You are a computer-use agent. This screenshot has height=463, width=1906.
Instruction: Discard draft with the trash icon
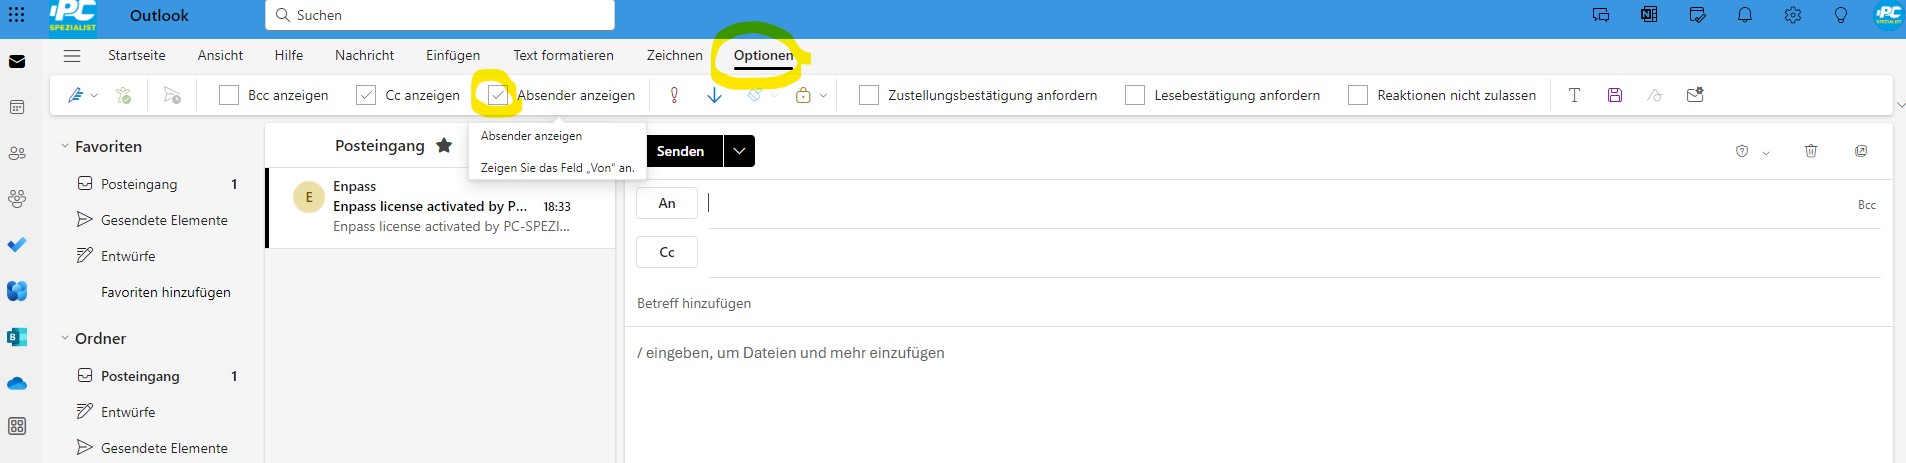click(x=1810, y=151)
